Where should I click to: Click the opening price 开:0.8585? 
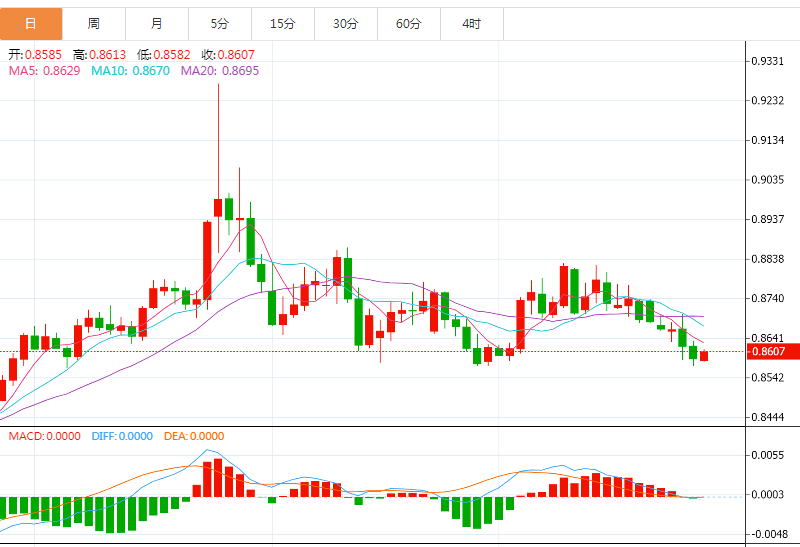tap(35, 55)
